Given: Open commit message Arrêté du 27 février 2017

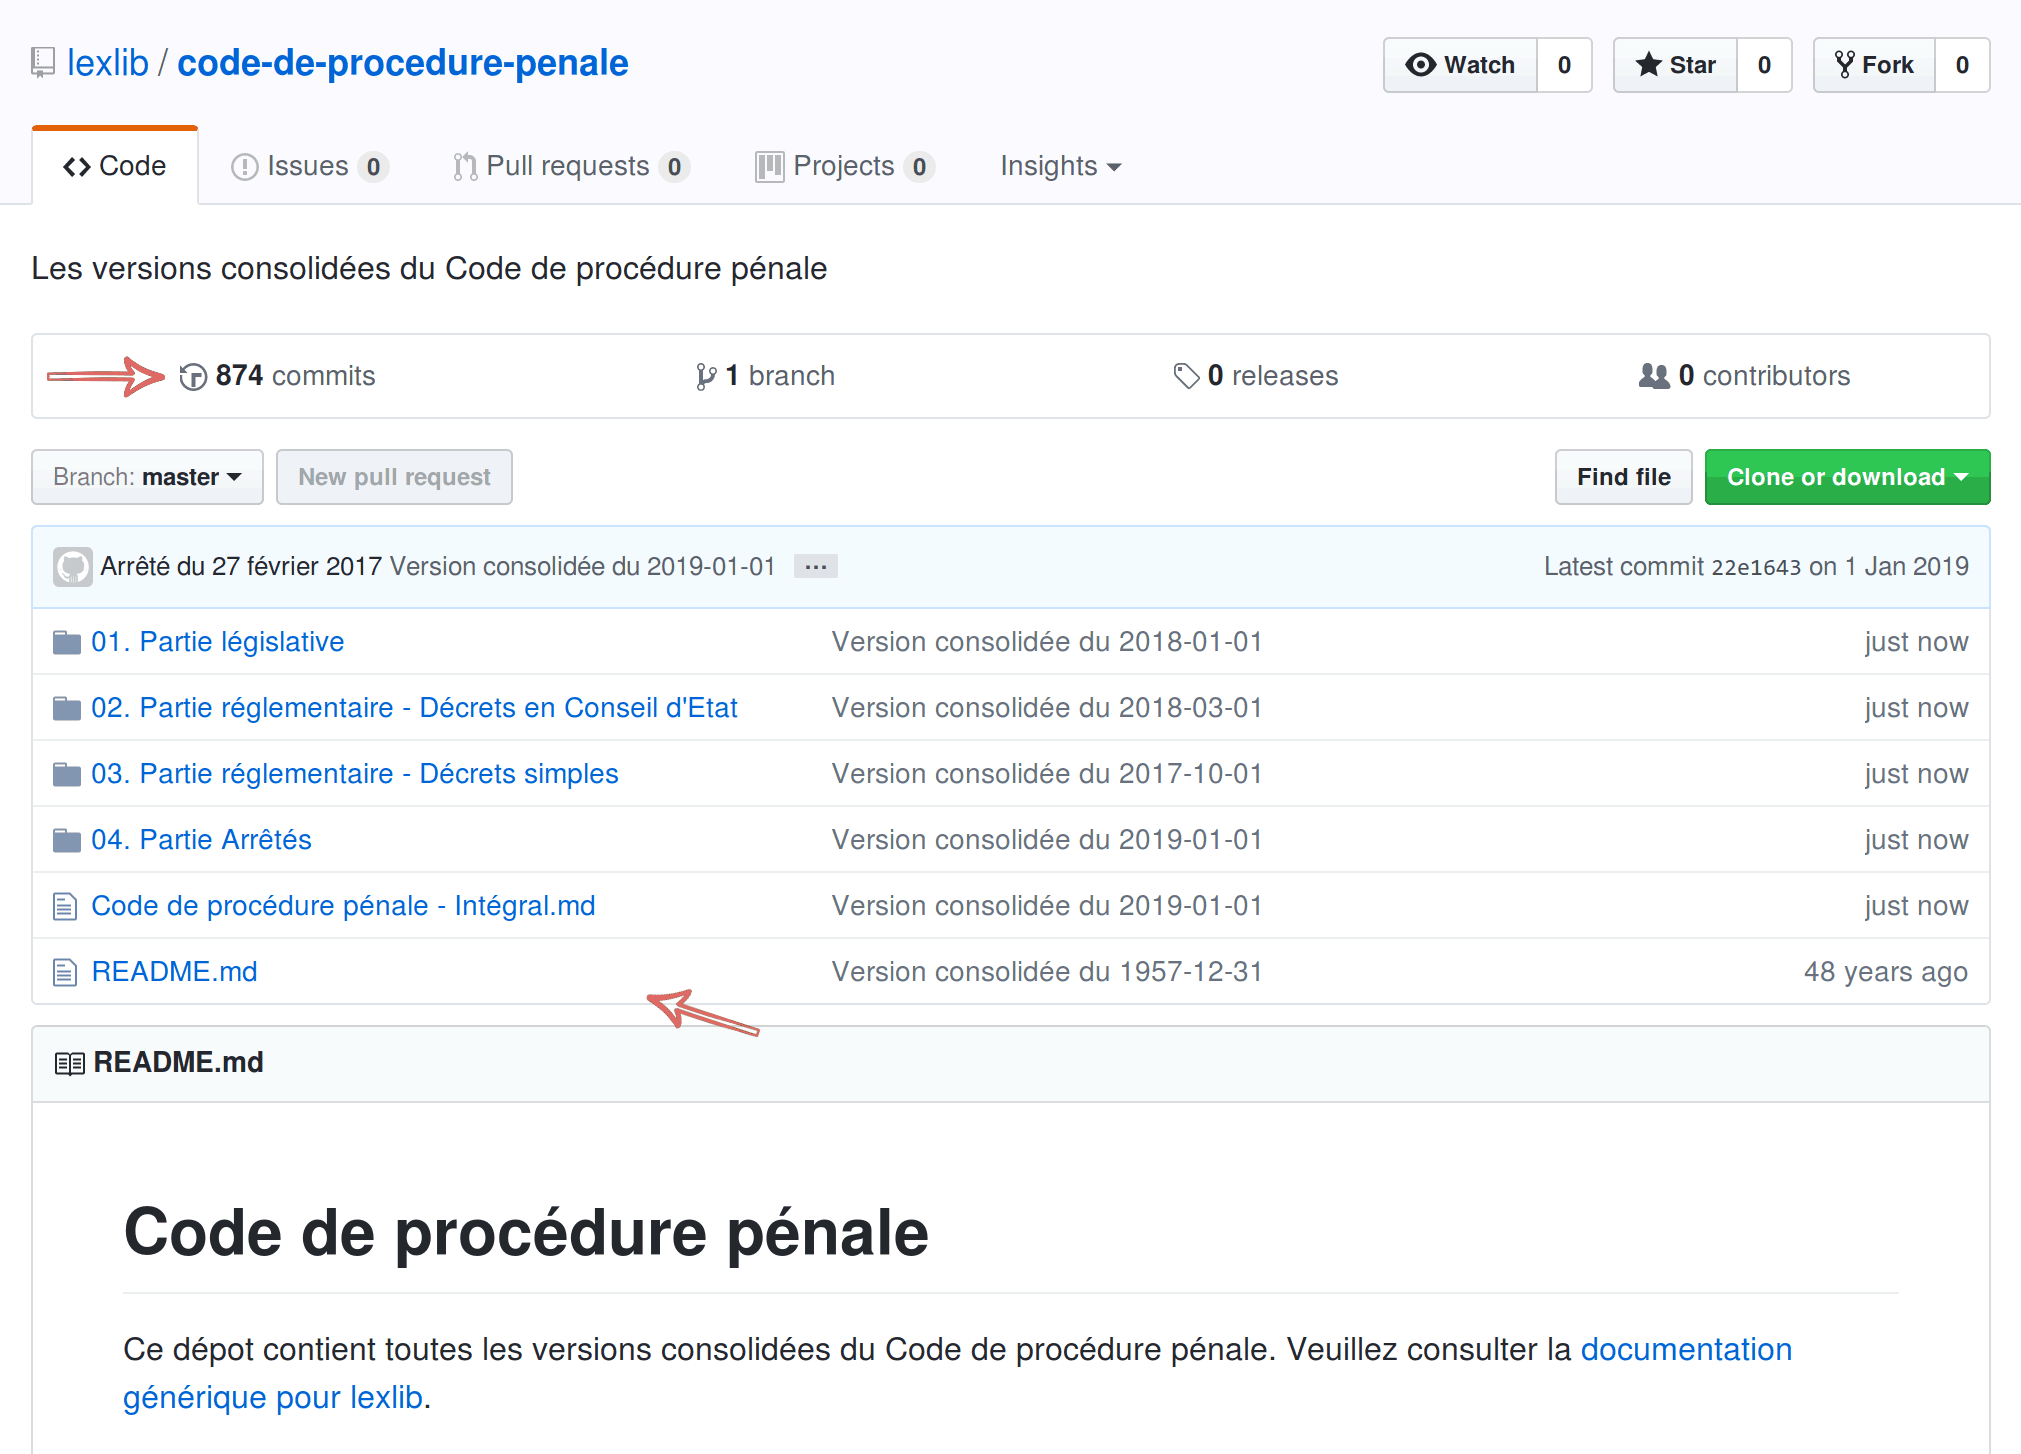Looking at the screenshot, I should 241,567.
